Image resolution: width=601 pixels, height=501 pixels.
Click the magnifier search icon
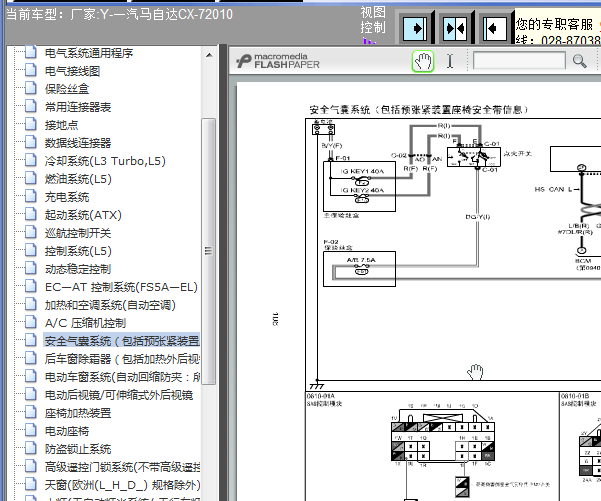pos(579,61)
